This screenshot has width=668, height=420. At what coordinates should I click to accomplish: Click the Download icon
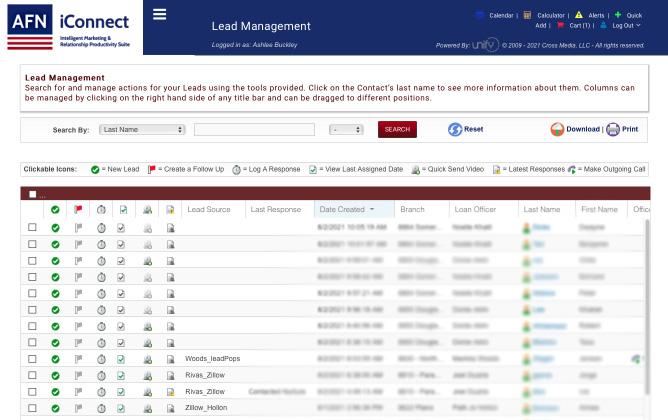click(x=557, y=129)
